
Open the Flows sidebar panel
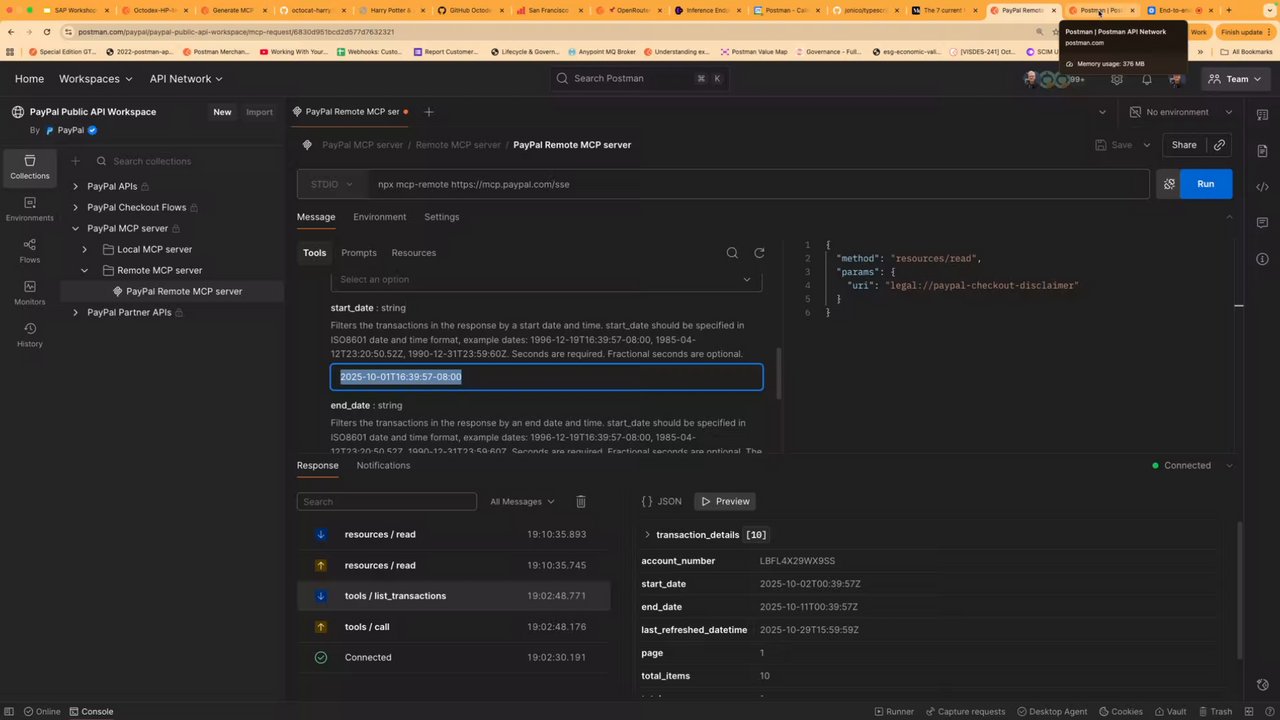tap(29, 251)
